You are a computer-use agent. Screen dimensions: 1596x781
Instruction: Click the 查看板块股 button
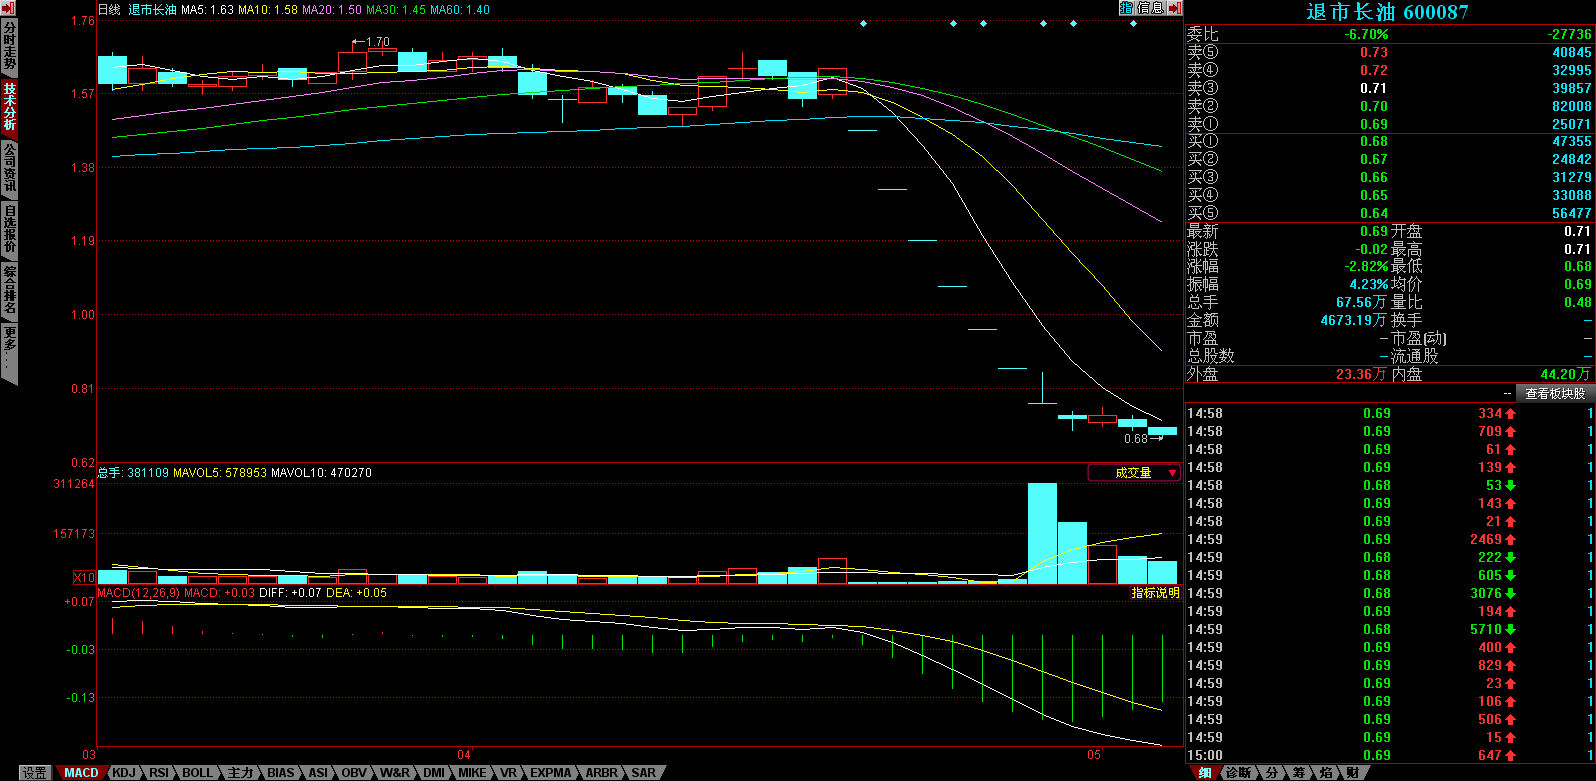[x=1554, y=394]
